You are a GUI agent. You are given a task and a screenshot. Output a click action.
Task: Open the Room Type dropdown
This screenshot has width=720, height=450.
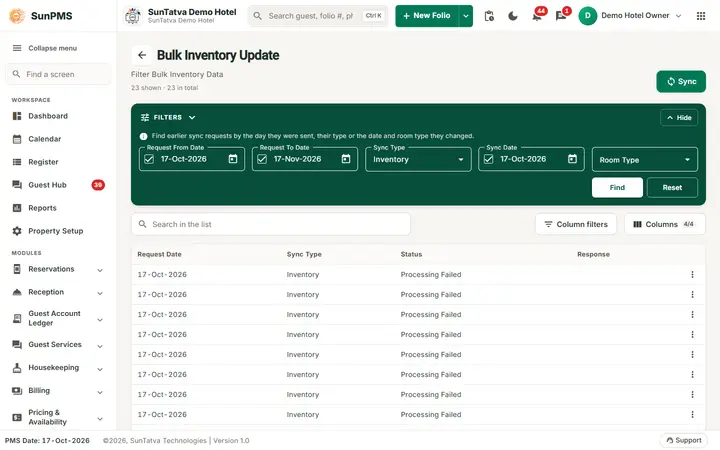[x=644, y=159]
